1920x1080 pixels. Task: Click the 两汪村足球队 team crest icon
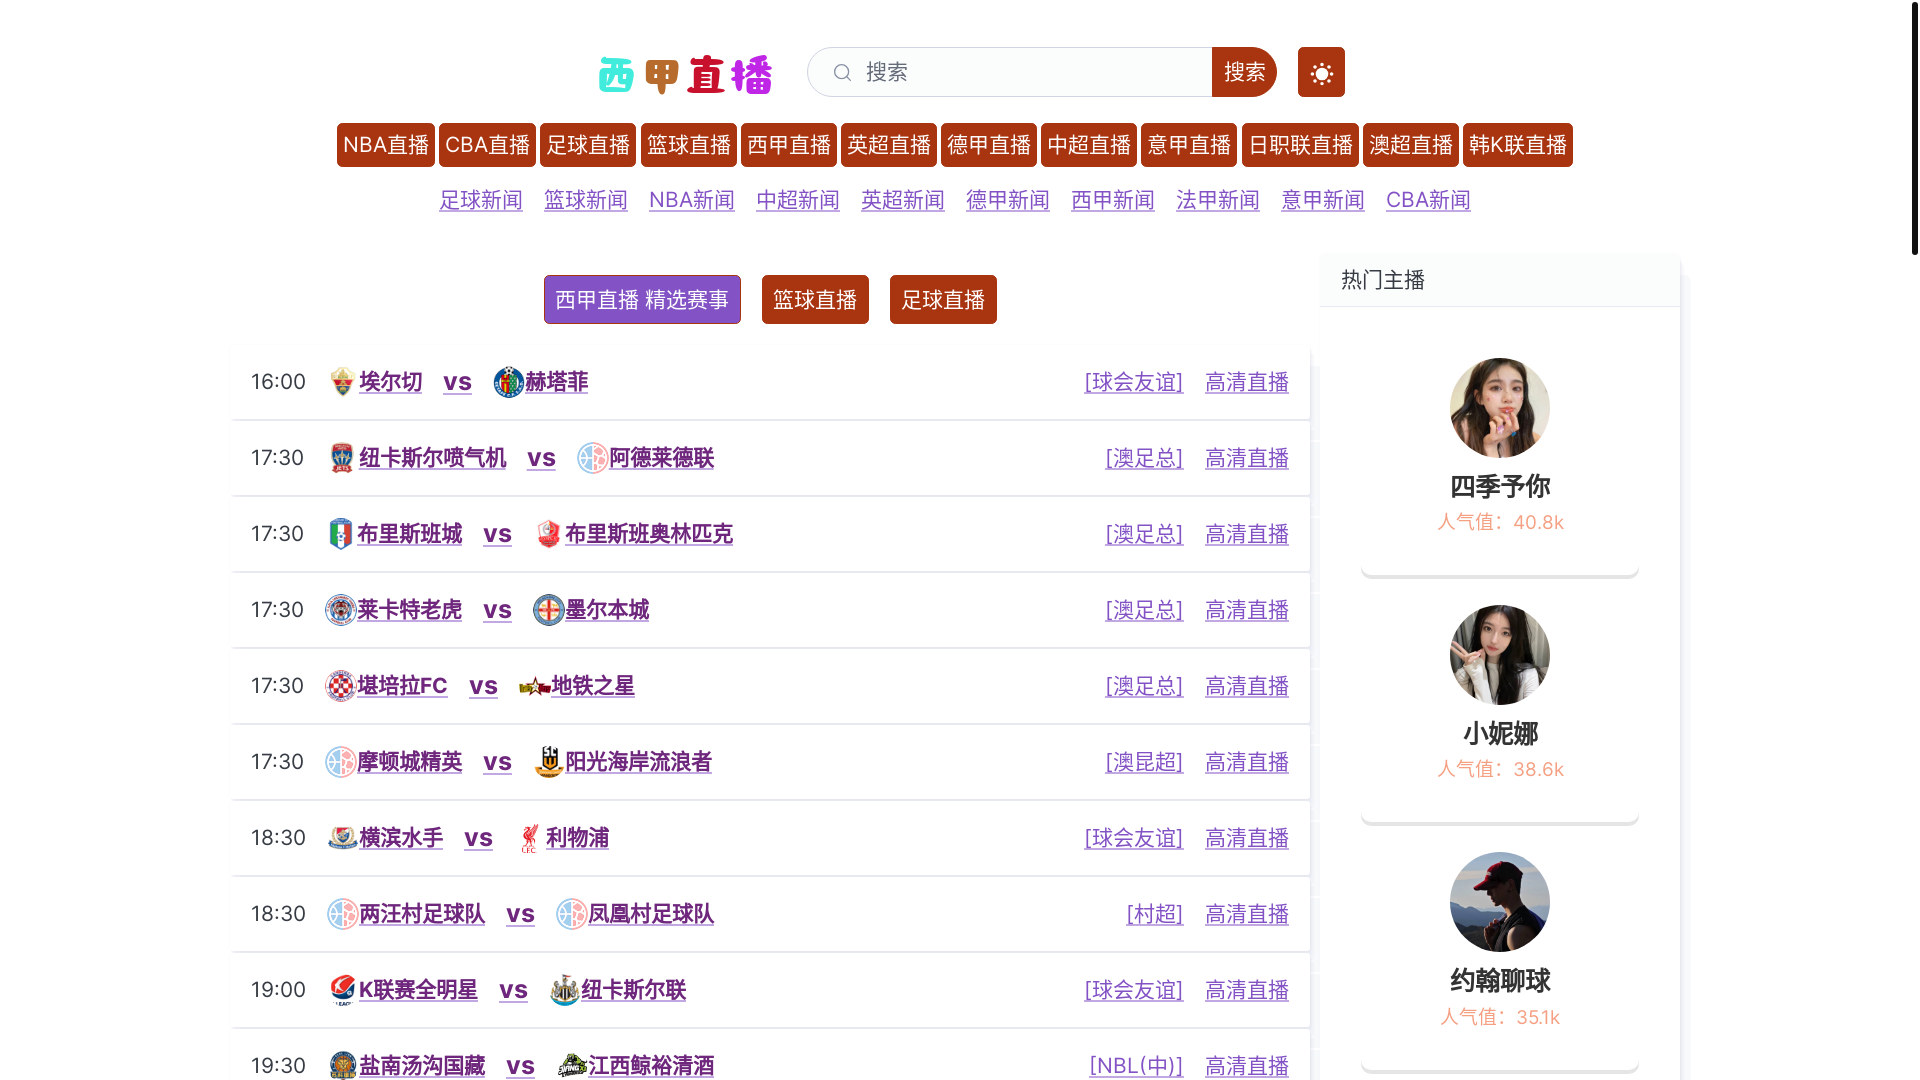pos(342,914)
